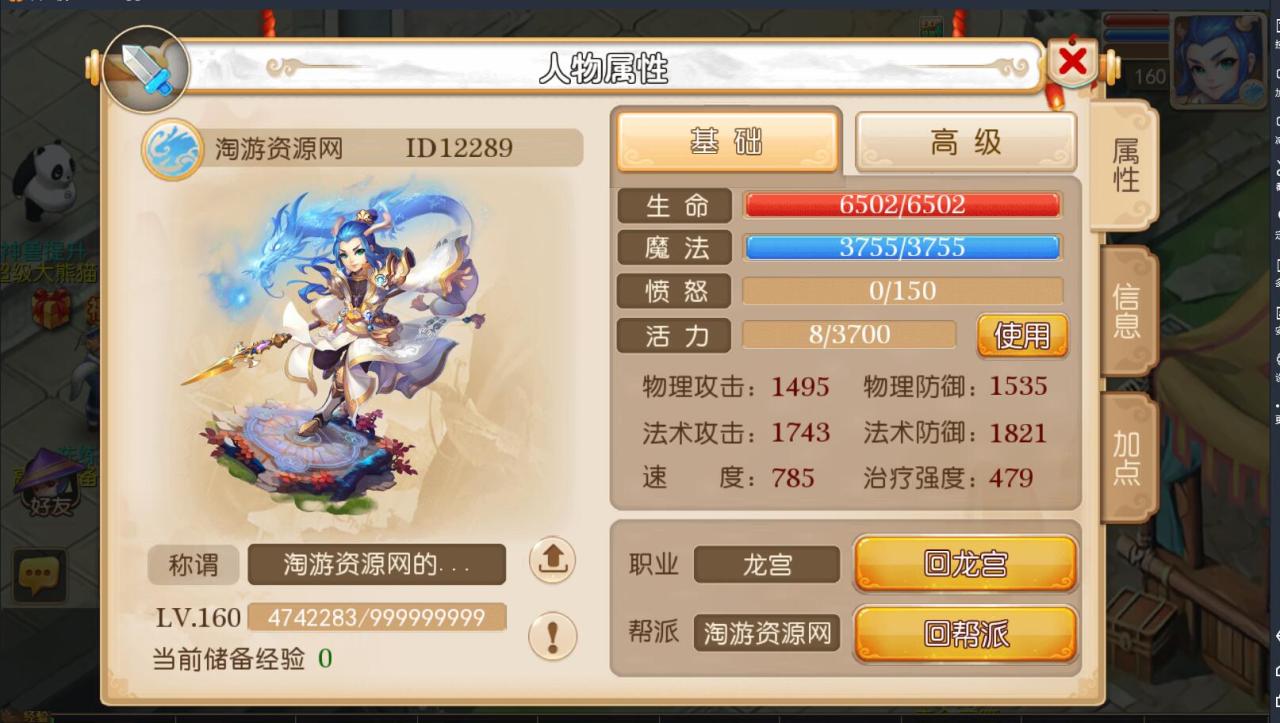Click the 回龙宫 button

(x=965, y=564)
